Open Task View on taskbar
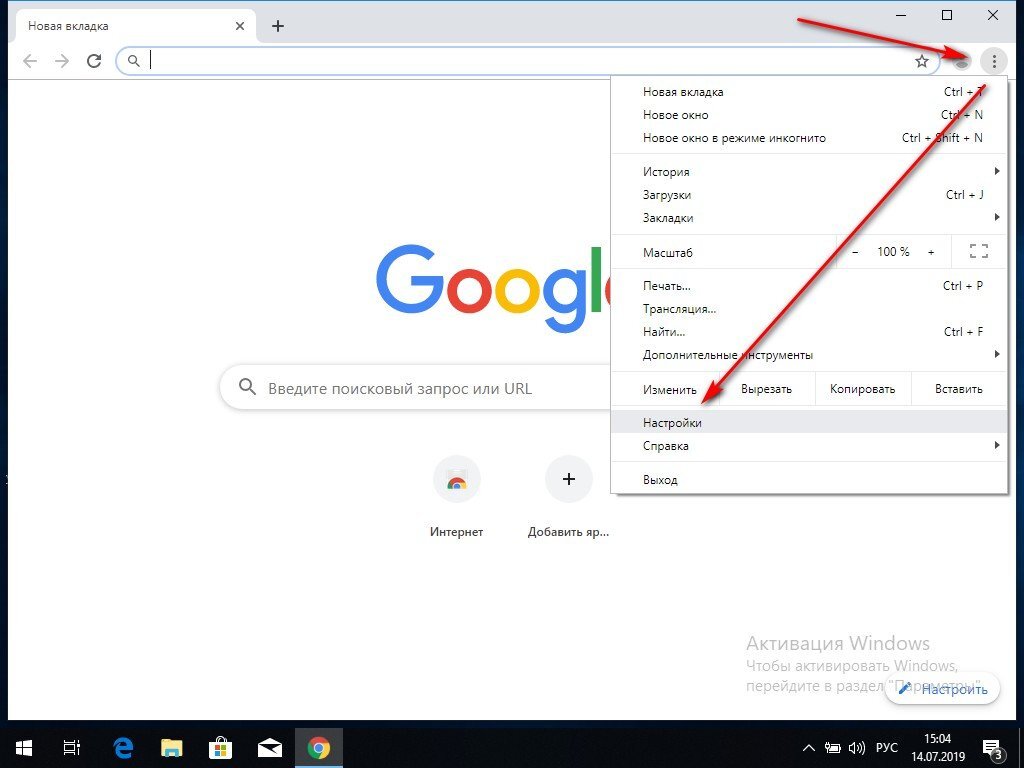Screen dimensions: 1024x768 72,748
